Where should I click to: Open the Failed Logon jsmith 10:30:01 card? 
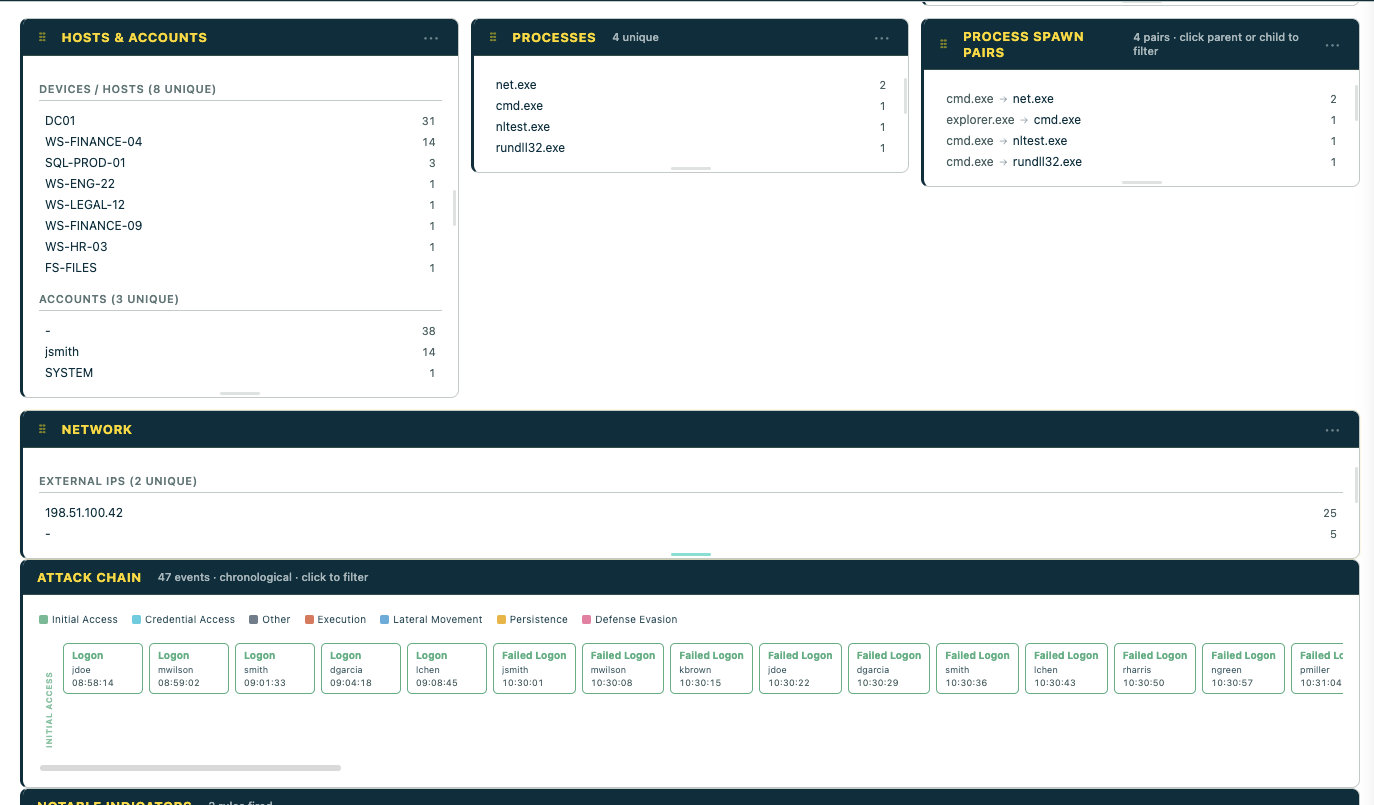click(534, 668)
